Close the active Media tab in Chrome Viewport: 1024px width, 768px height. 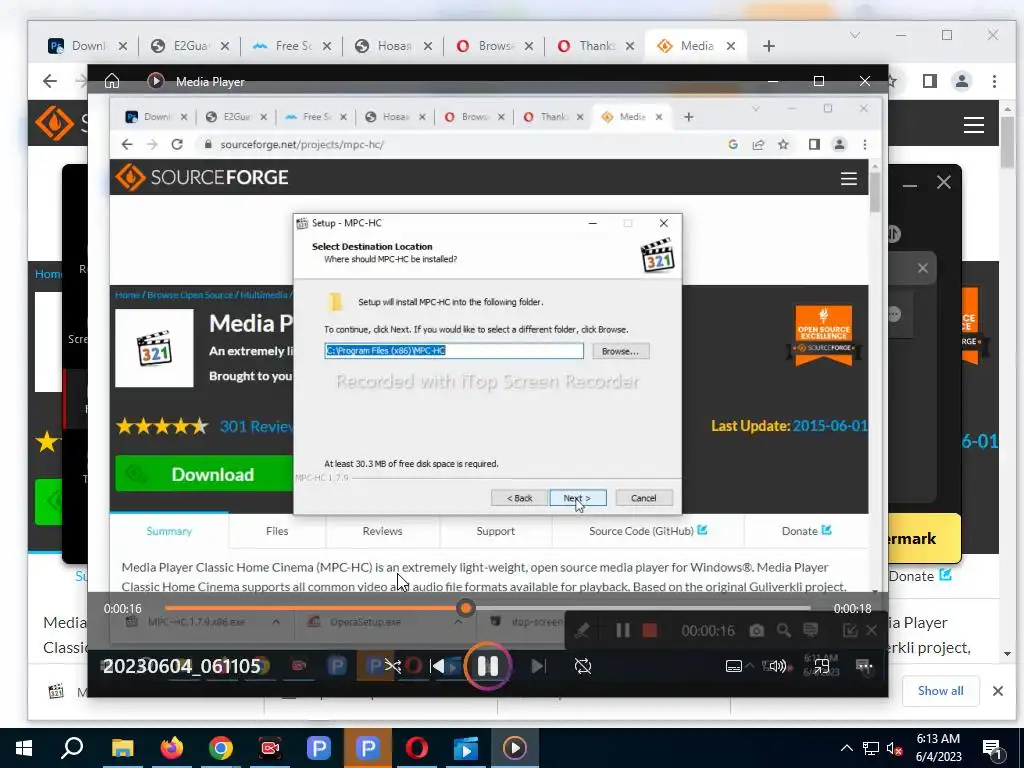[x=731, y=46]
